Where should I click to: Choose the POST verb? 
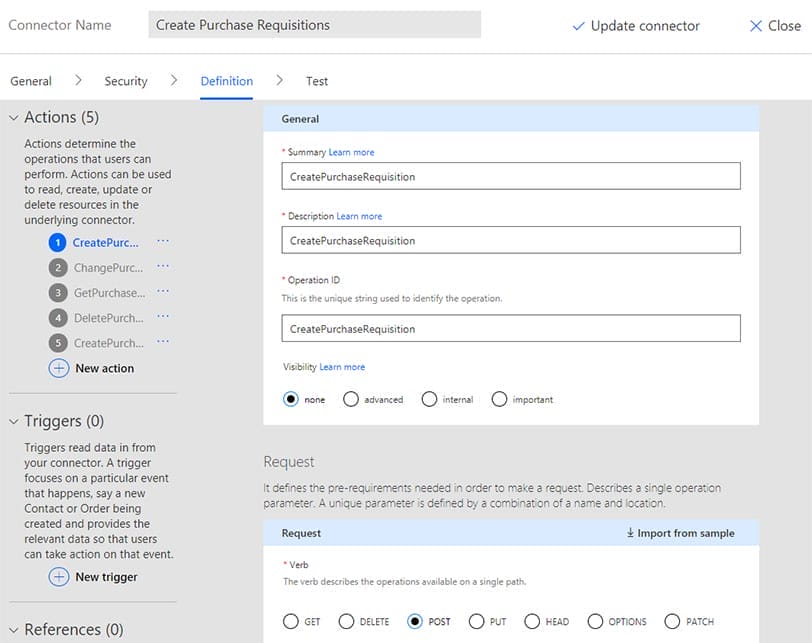click(415, 621)
